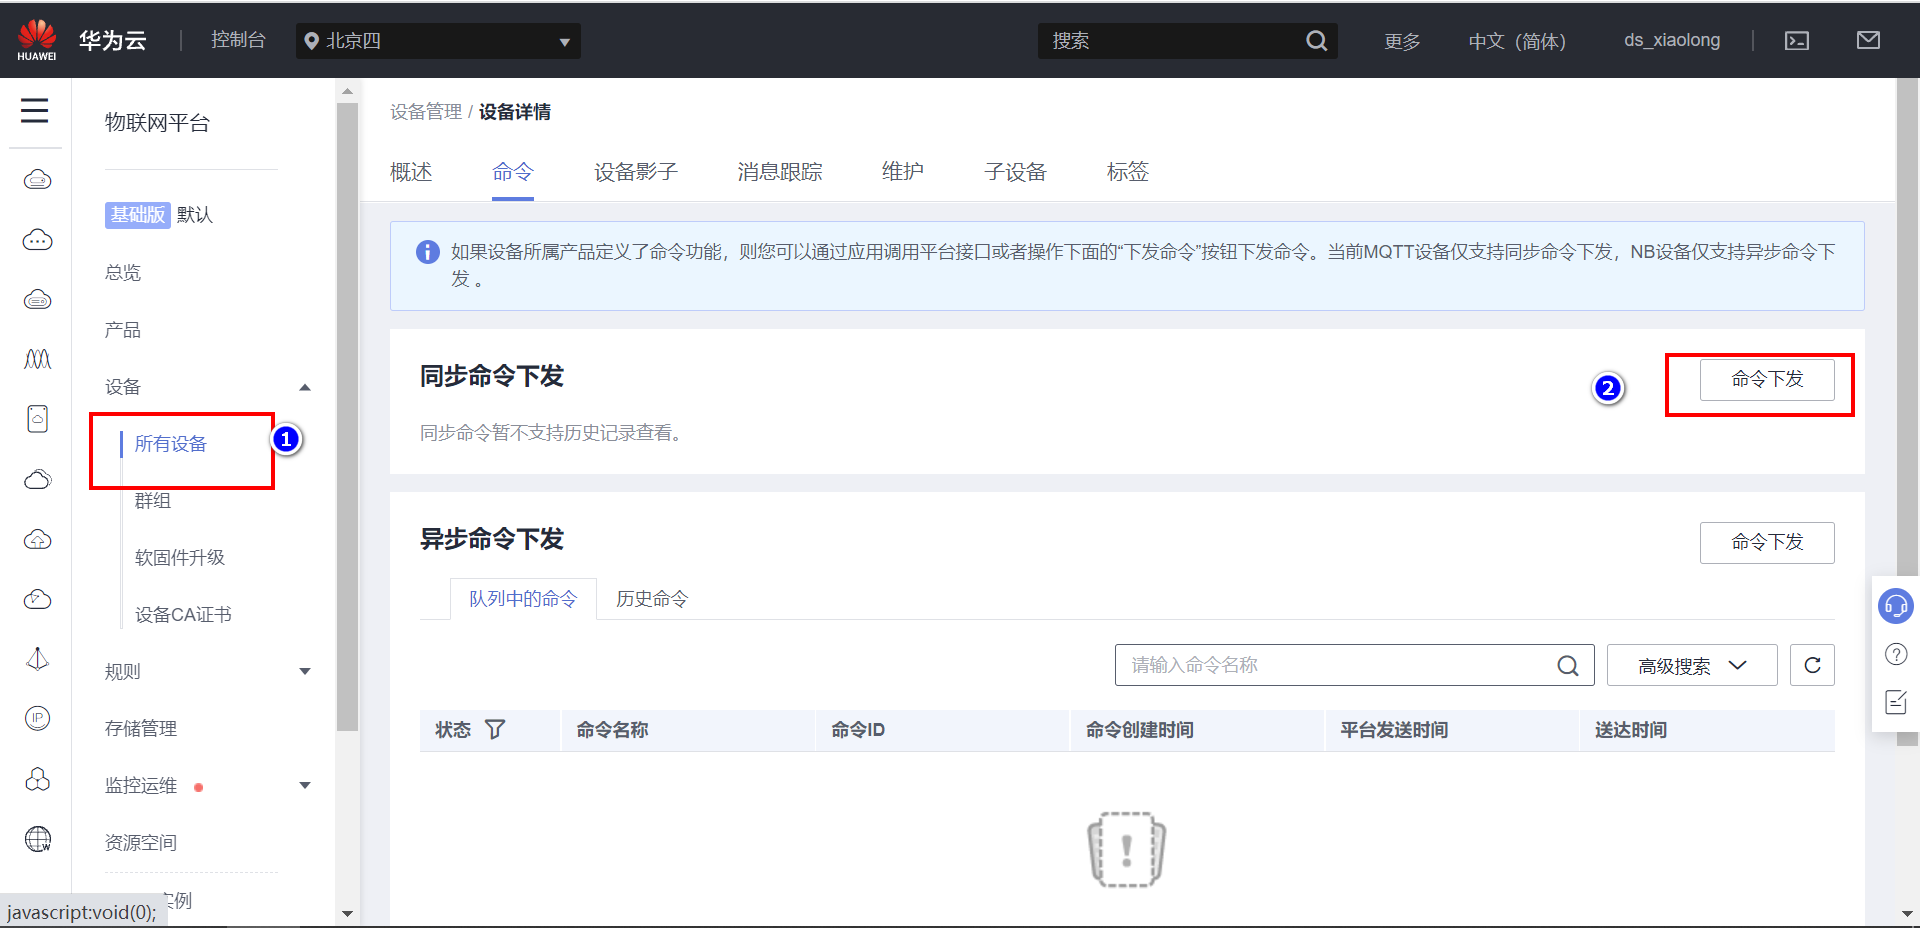Click the question mark help icon
The height and width of the screenshot is (928, 1920).
(x=1896, y=654)
